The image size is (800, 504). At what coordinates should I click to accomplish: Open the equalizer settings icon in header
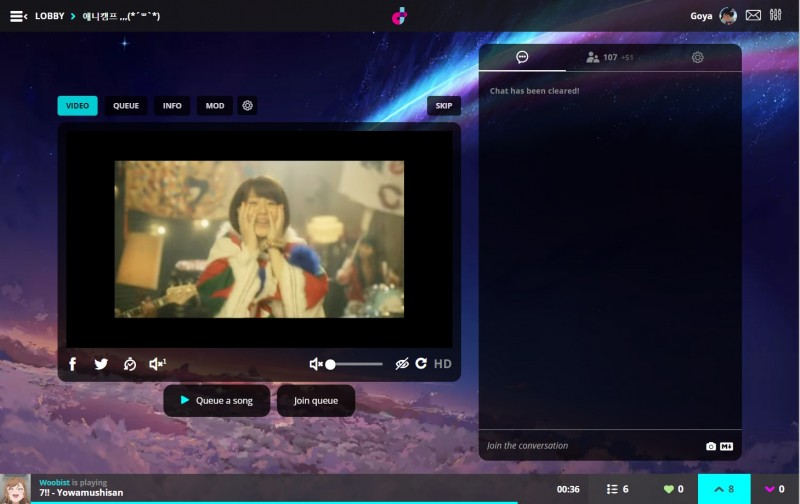pos(775,15)
